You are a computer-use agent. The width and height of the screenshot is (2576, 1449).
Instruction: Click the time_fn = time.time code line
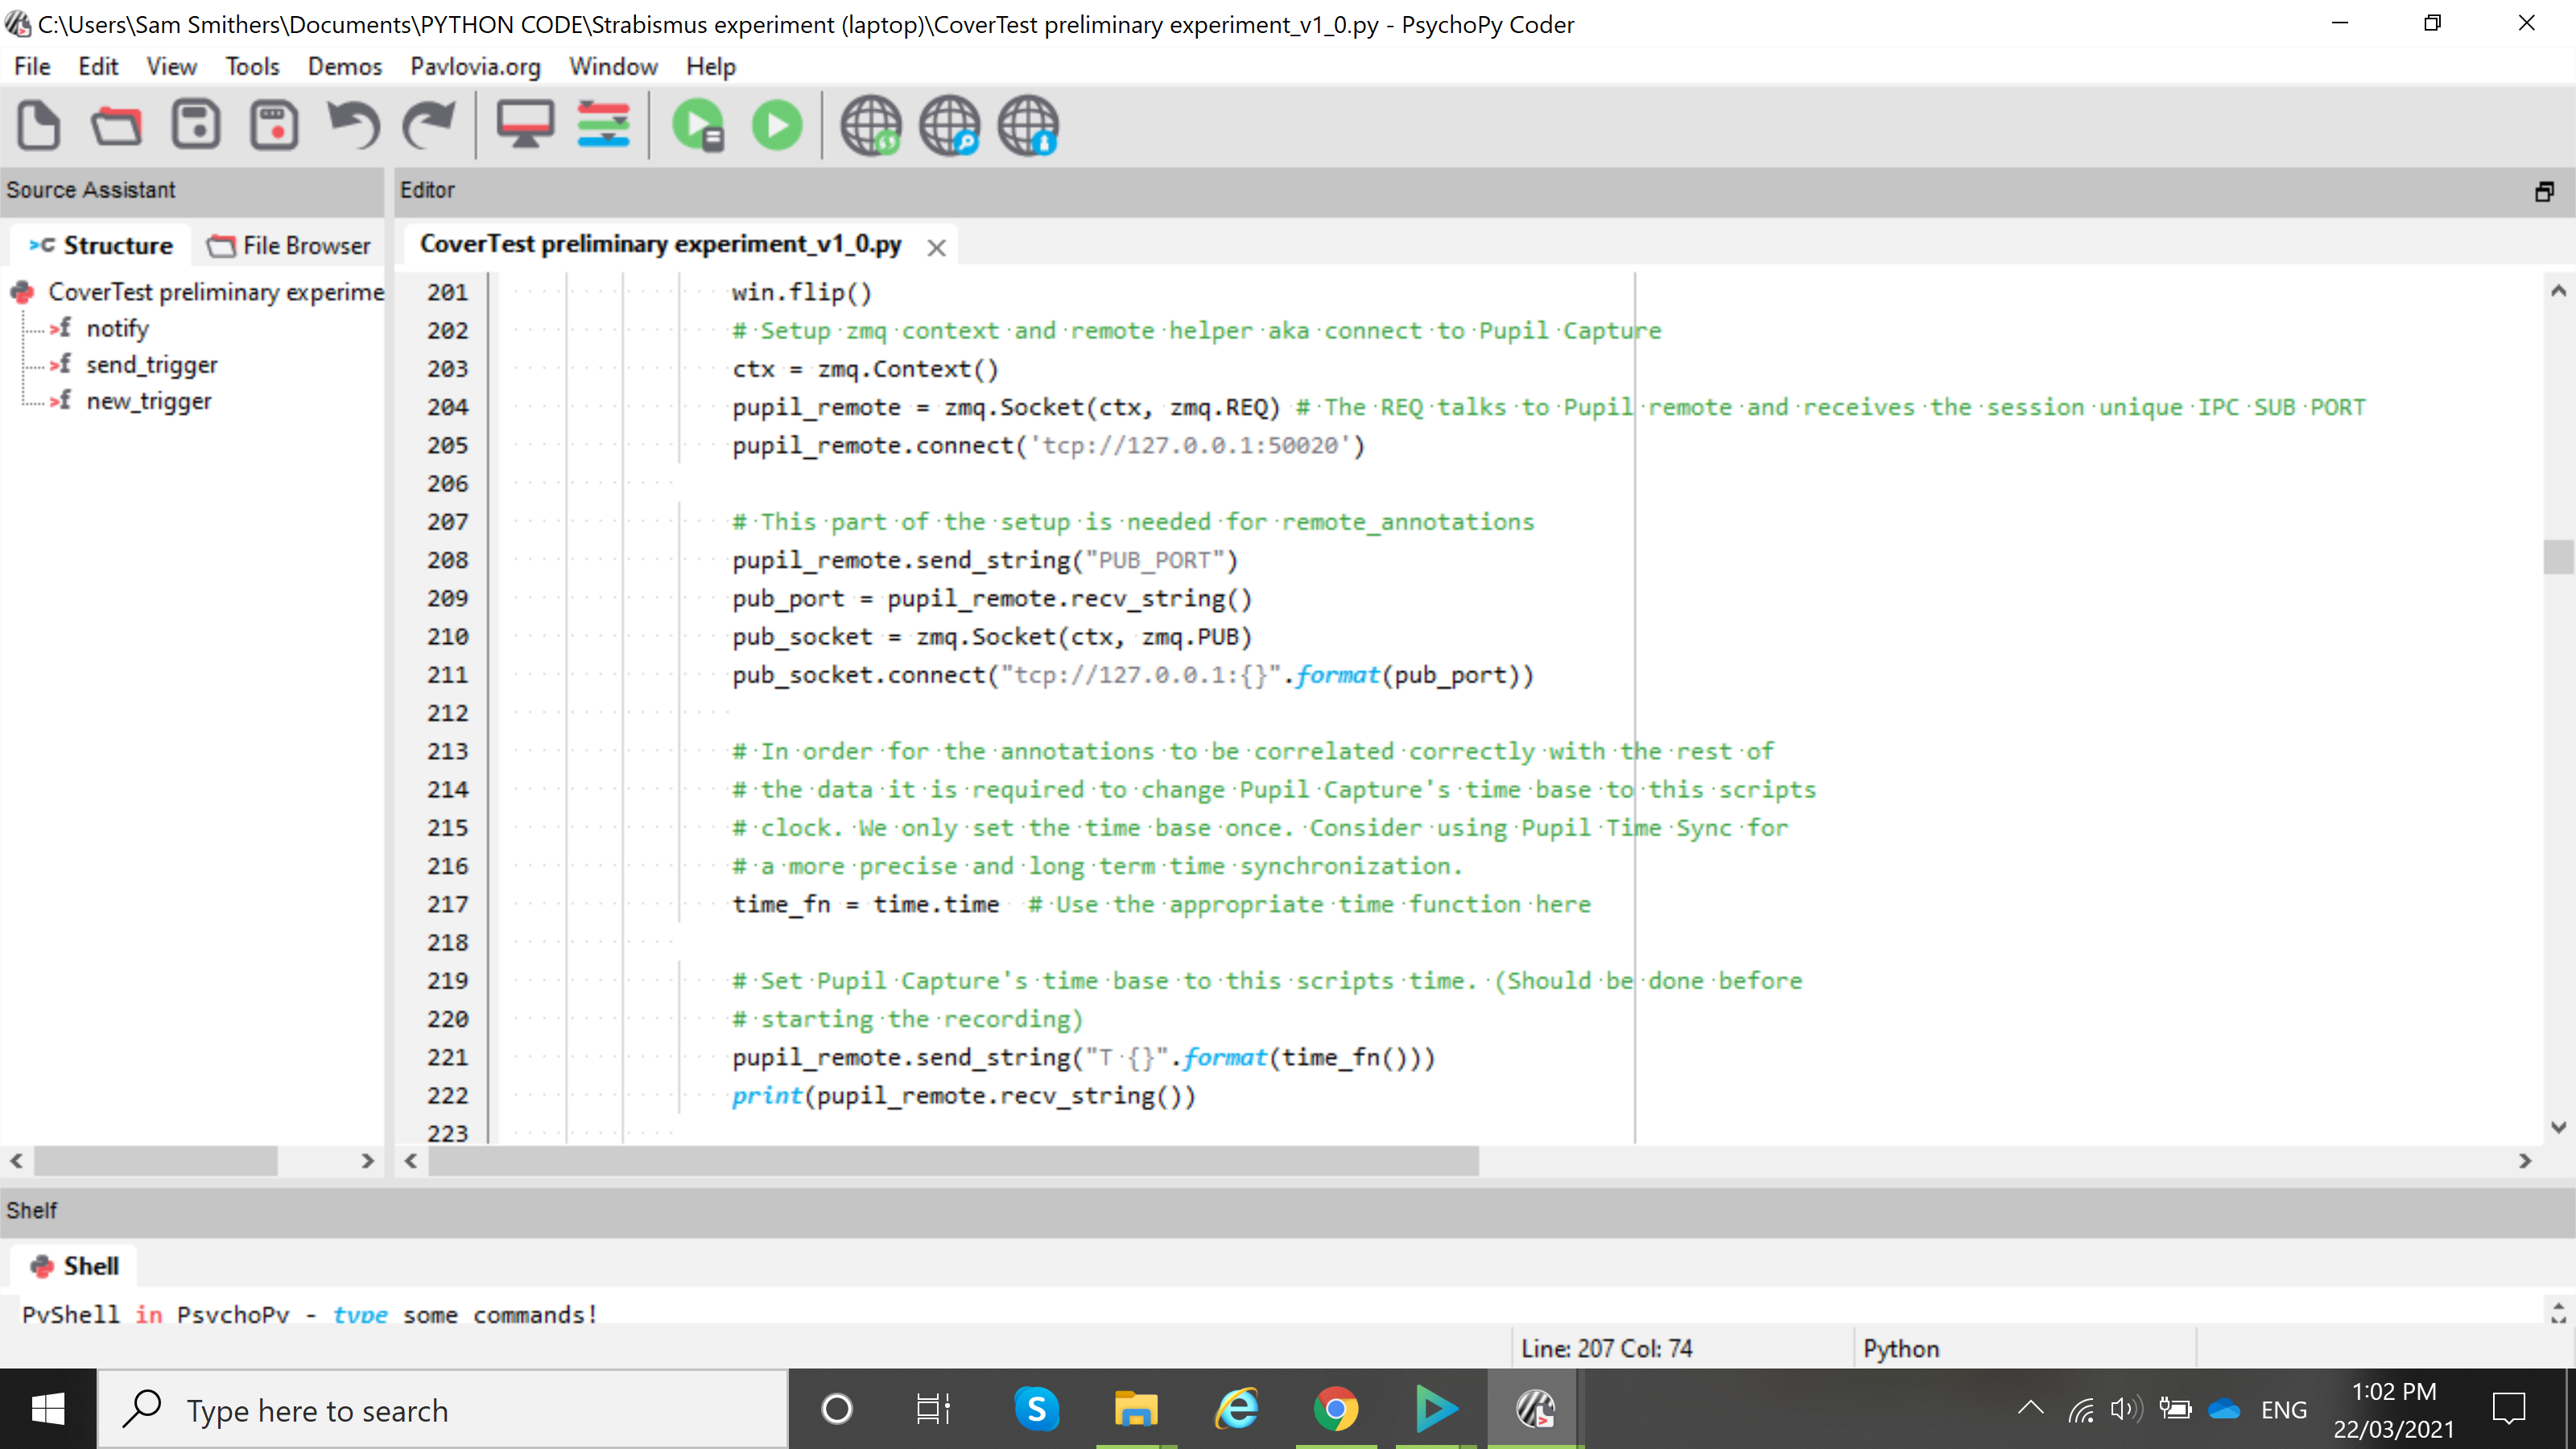(865, 904)
